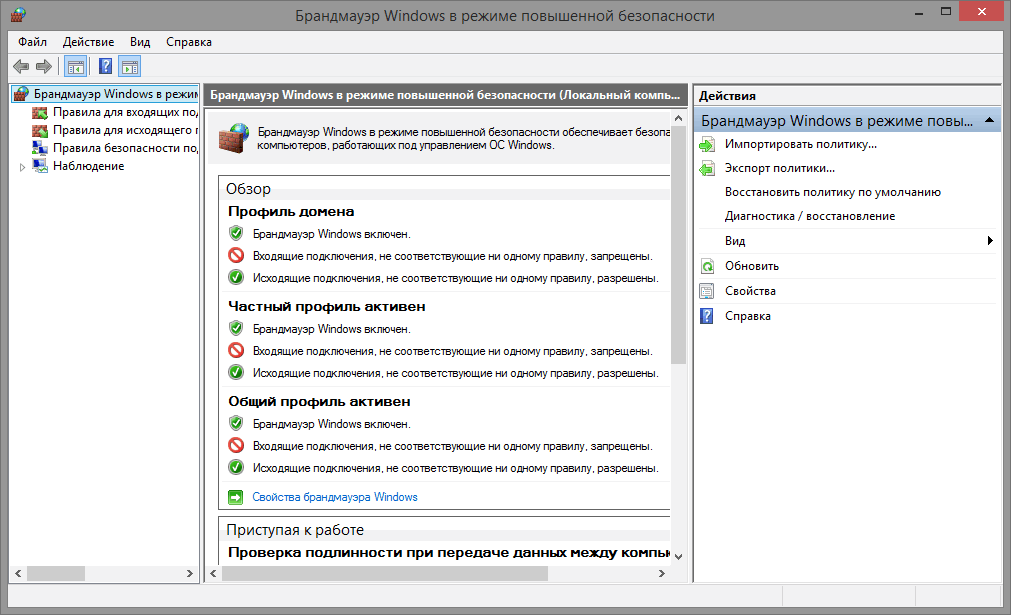Expand the Наблюдение tree node

coord(22,167)
